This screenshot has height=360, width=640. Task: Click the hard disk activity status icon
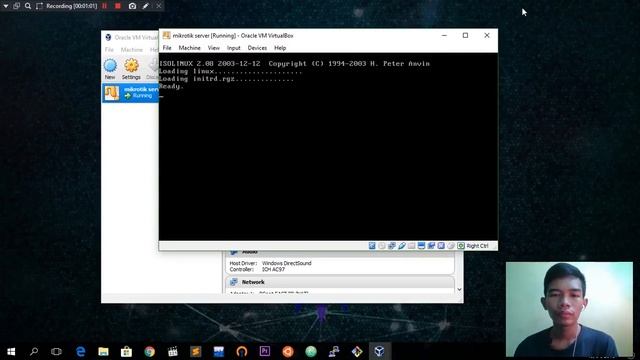372,245
